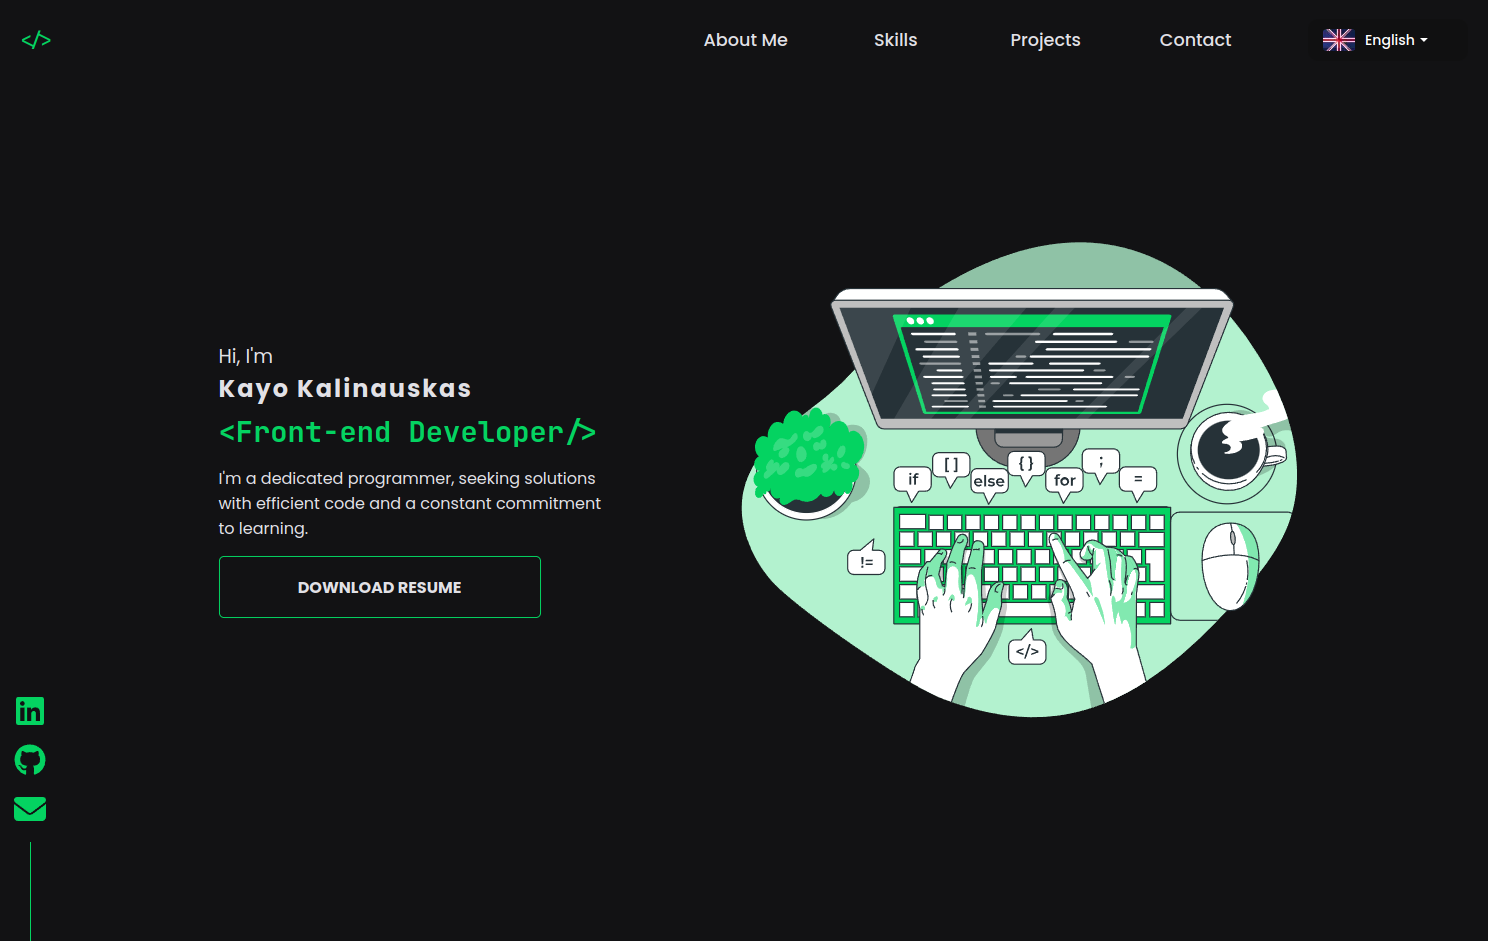Viewport: 1488px width, 941px height.
Task: Open the GitHub profile icon
Action: pyautogui.click(x=30, y=760)
